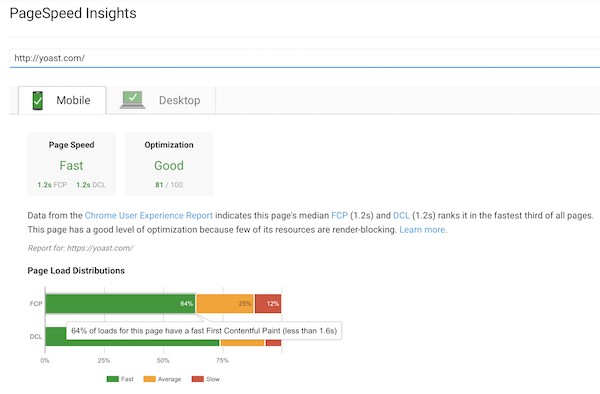
Task: Click the Optimization Good score card
Action: click(169, 164)
